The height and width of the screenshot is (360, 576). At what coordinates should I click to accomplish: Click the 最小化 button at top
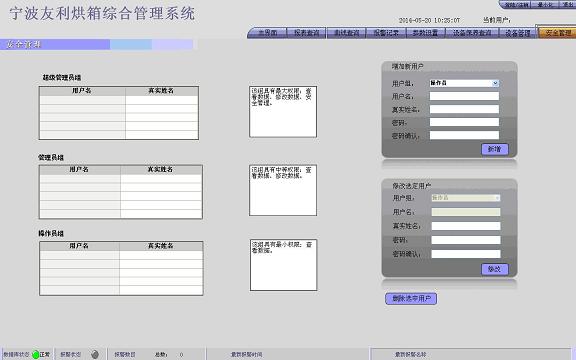coord(546,5)
